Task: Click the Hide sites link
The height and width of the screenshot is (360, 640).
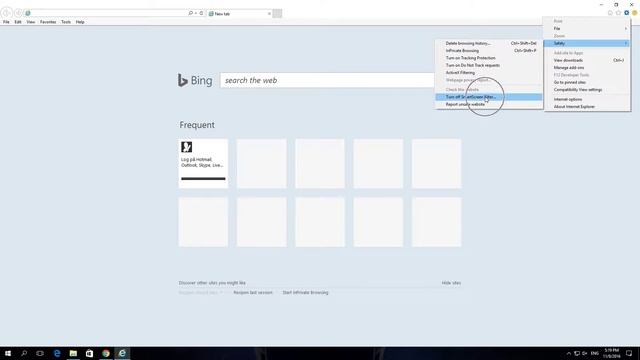Action: tap(451, 283)
